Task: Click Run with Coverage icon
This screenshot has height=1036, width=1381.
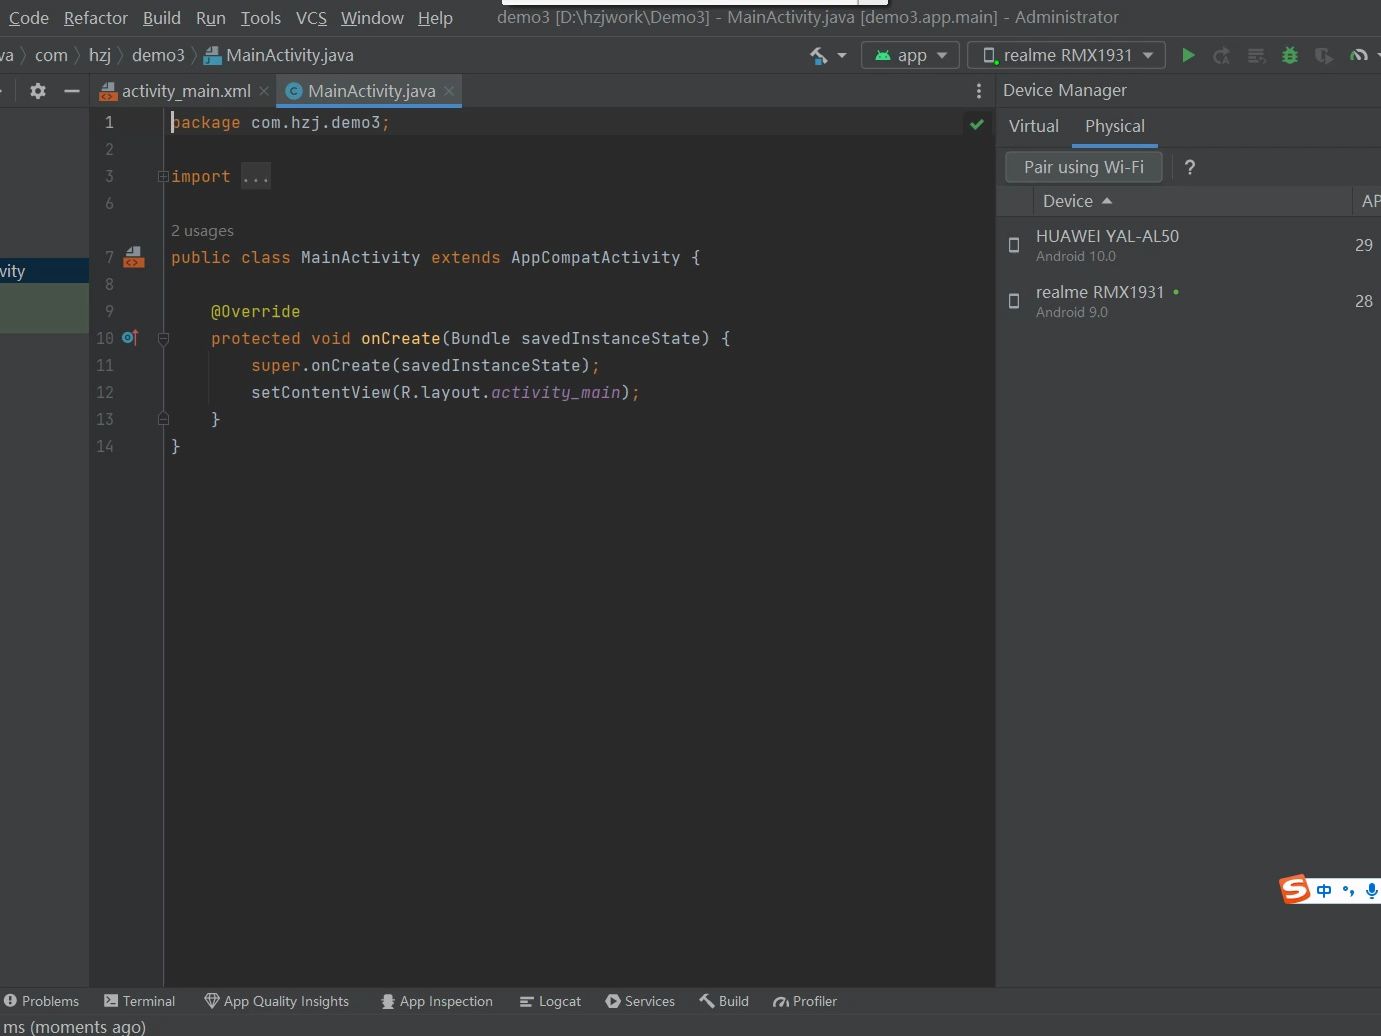Action: point(1324,55)
